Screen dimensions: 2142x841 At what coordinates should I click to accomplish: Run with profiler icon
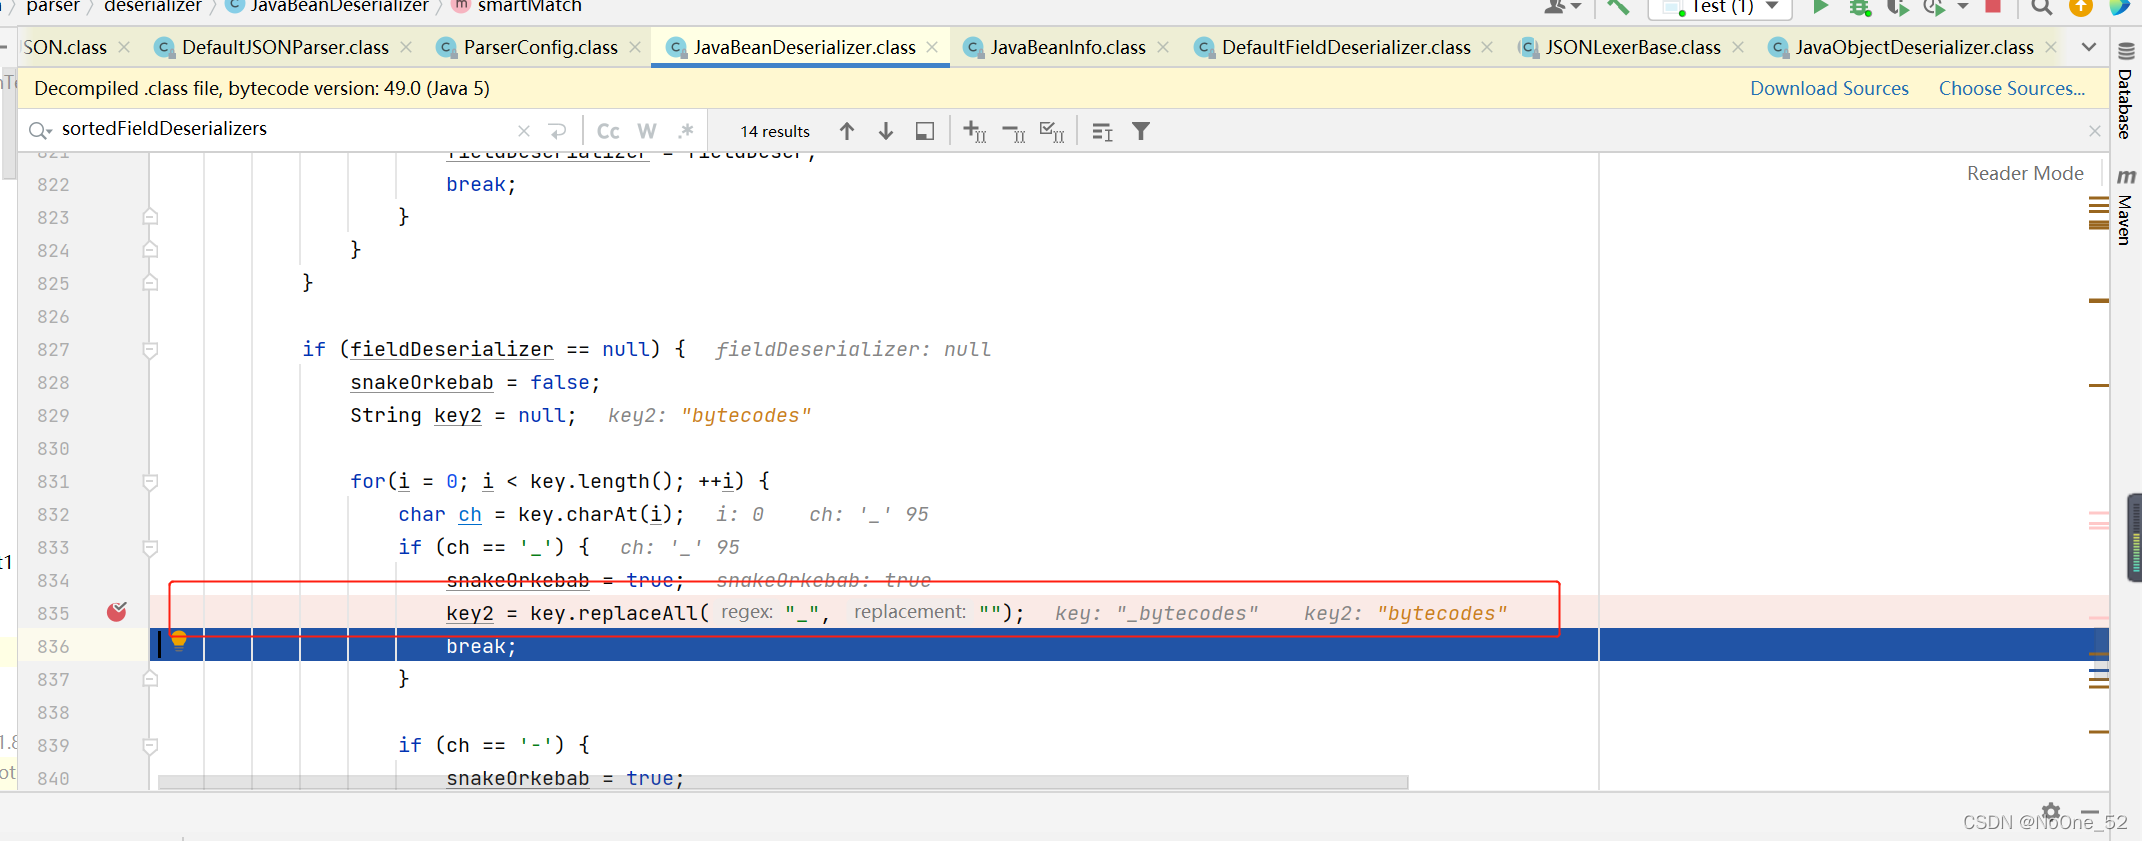pyautogui.click(x=1934, y=6)
